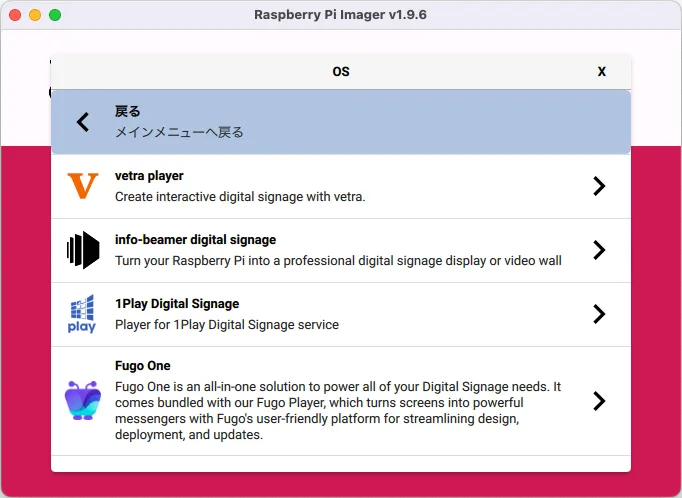The image size is (682, 498).
Task: Select the vetra player title
Action: 149,176
